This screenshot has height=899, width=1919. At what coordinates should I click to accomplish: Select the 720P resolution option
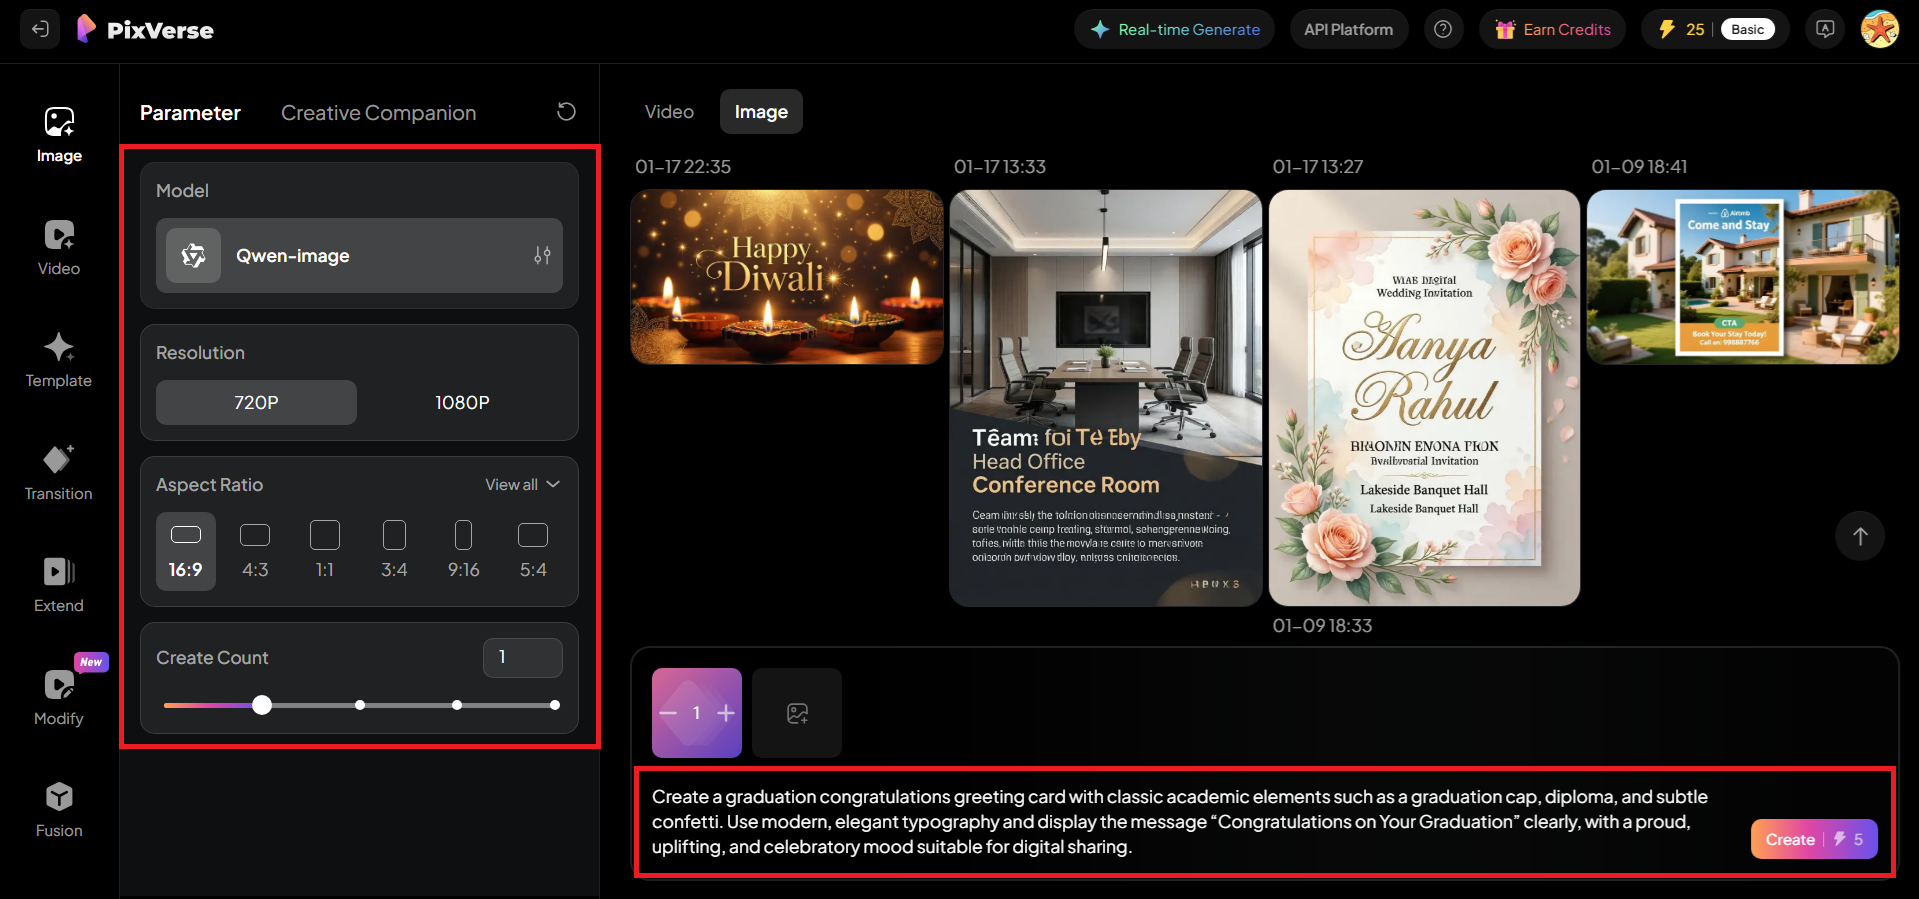click(x=256, y=402)
